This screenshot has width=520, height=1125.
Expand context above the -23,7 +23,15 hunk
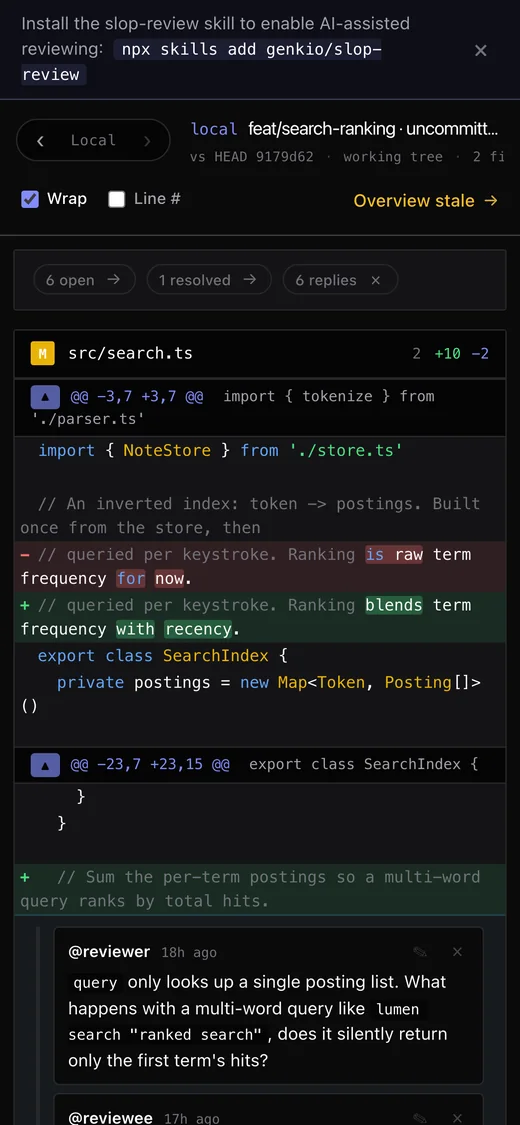point(44,765)
